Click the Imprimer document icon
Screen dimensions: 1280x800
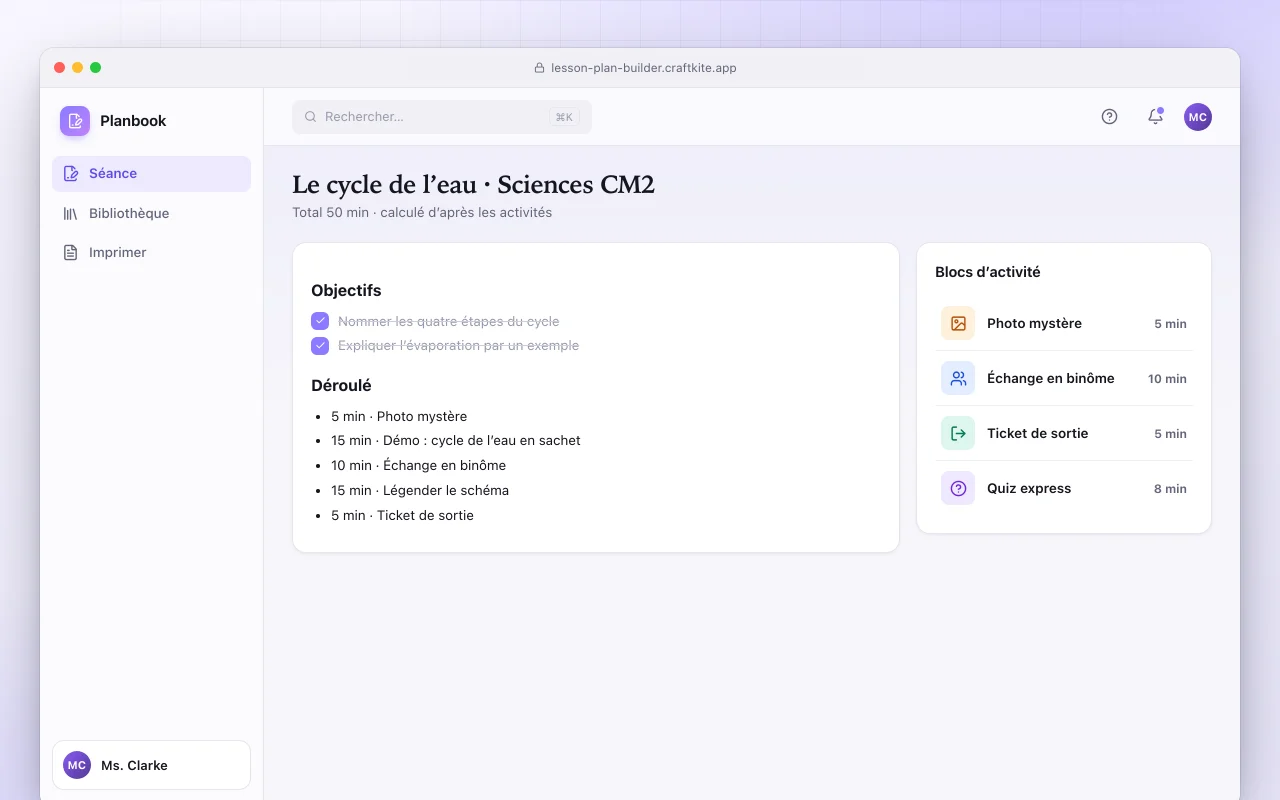click(71, 252)
